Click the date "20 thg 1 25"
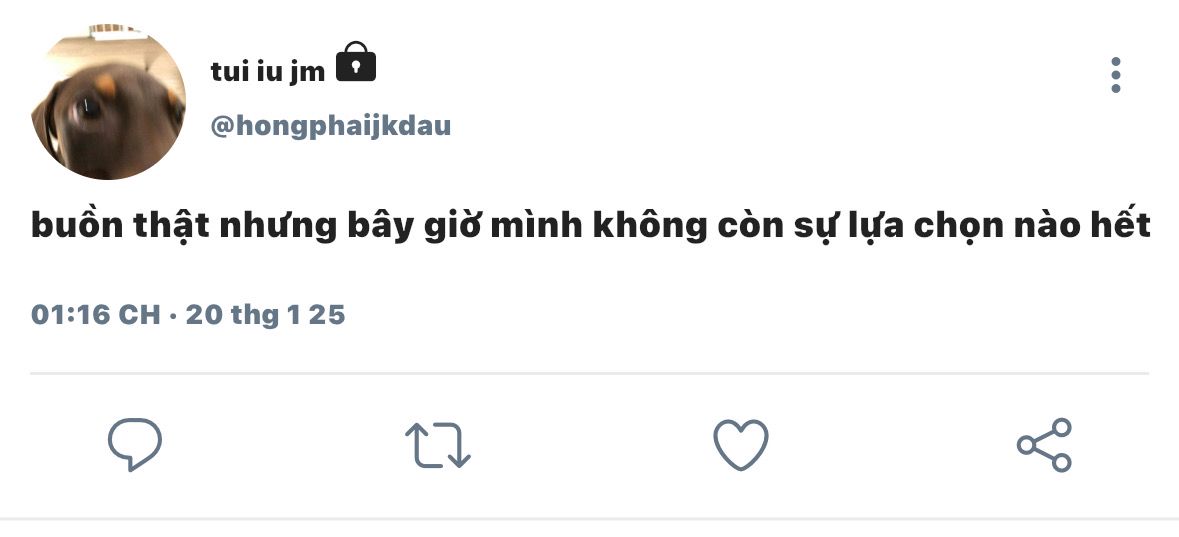The height and width of the screenshot is (537, 1179). click(265, 314)
